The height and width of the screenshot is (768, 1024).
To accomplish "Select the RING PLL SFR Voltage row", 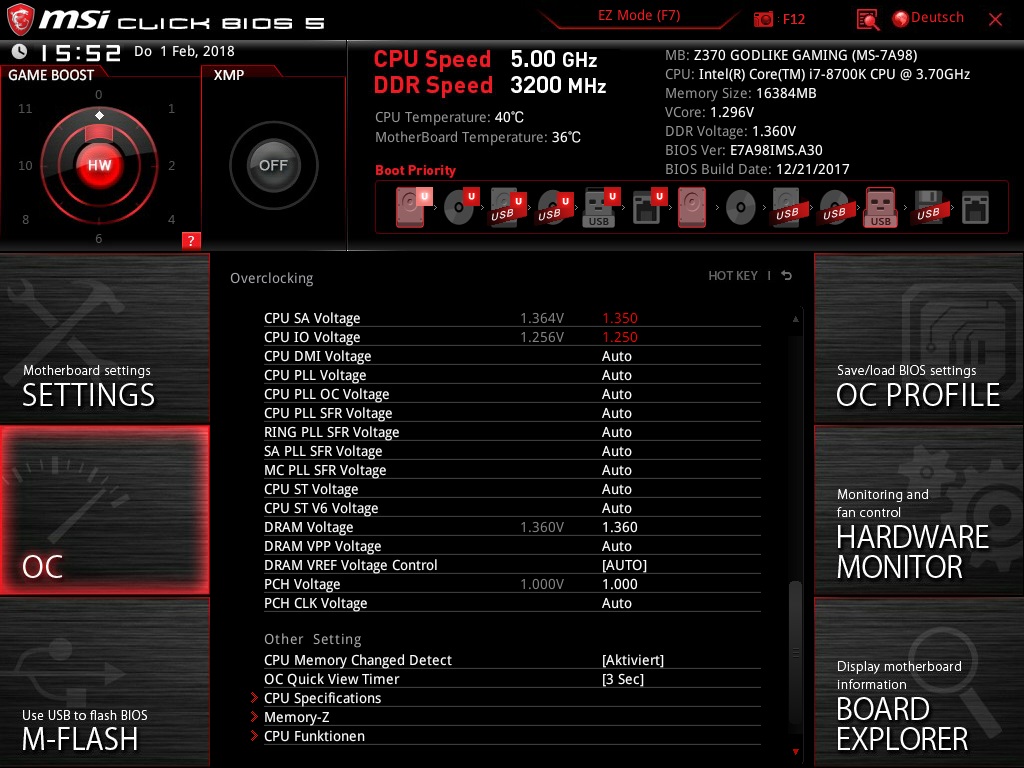I will 512,432.
